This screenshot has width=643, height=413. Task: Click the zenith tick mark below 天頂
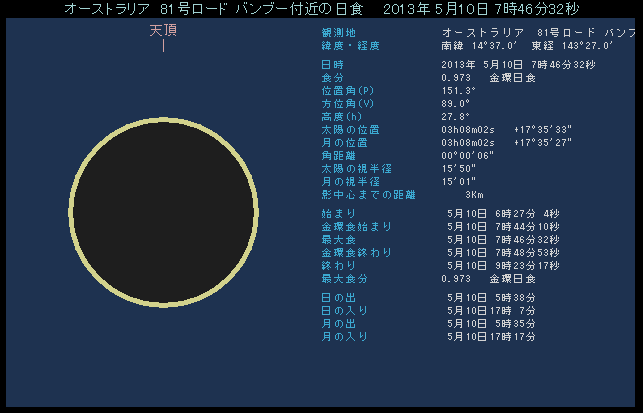coord(163,46)
